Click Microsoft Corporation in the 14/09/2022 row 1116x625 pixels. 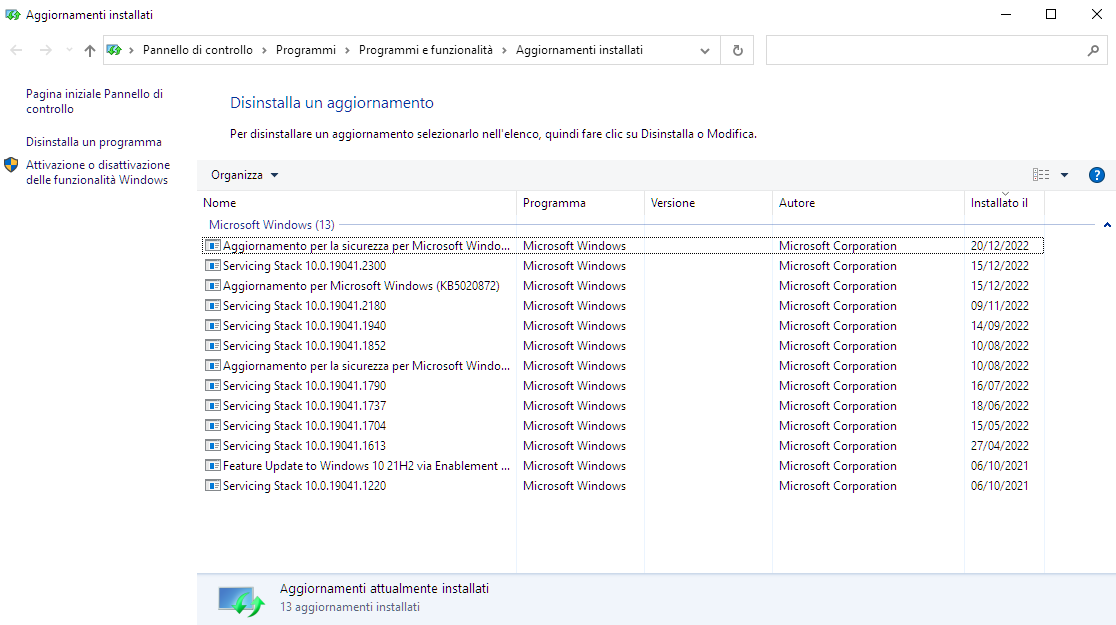coord(838,325)
